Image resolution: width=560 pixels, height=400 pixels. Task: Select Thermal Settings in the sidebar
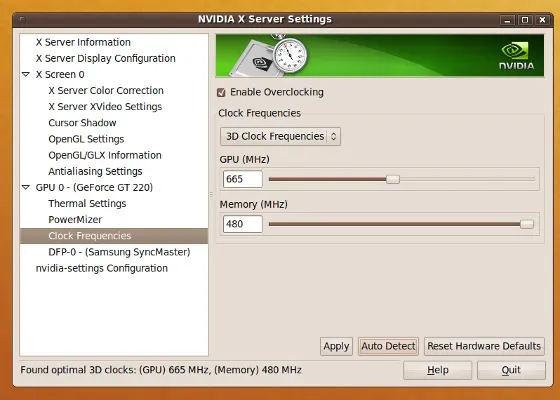click(x=87, y=204)
